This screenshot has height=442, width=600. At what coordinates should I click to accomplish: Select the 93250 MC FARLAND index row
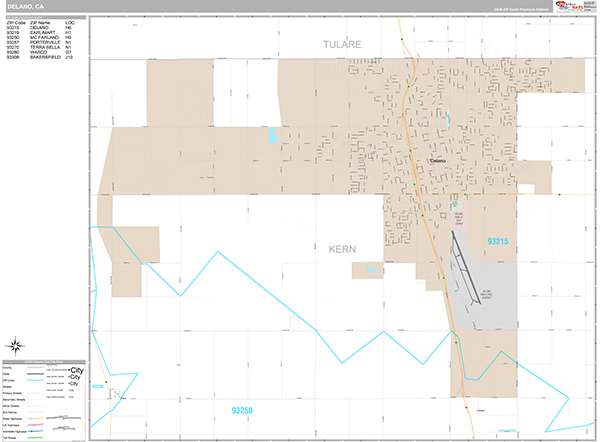pos(39,38)
